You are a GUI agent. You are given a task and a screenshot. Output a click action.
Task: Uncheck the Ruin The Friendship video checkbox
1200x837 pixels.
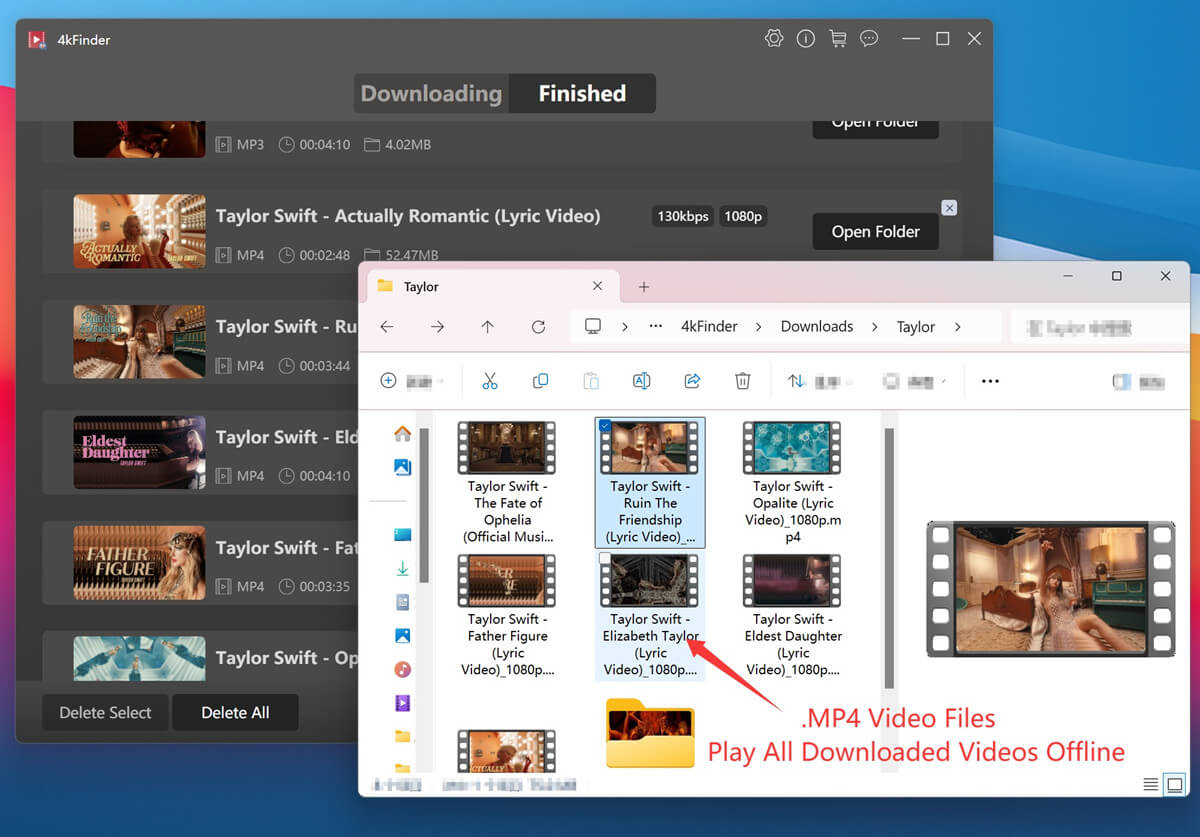[x=607, y=425]
